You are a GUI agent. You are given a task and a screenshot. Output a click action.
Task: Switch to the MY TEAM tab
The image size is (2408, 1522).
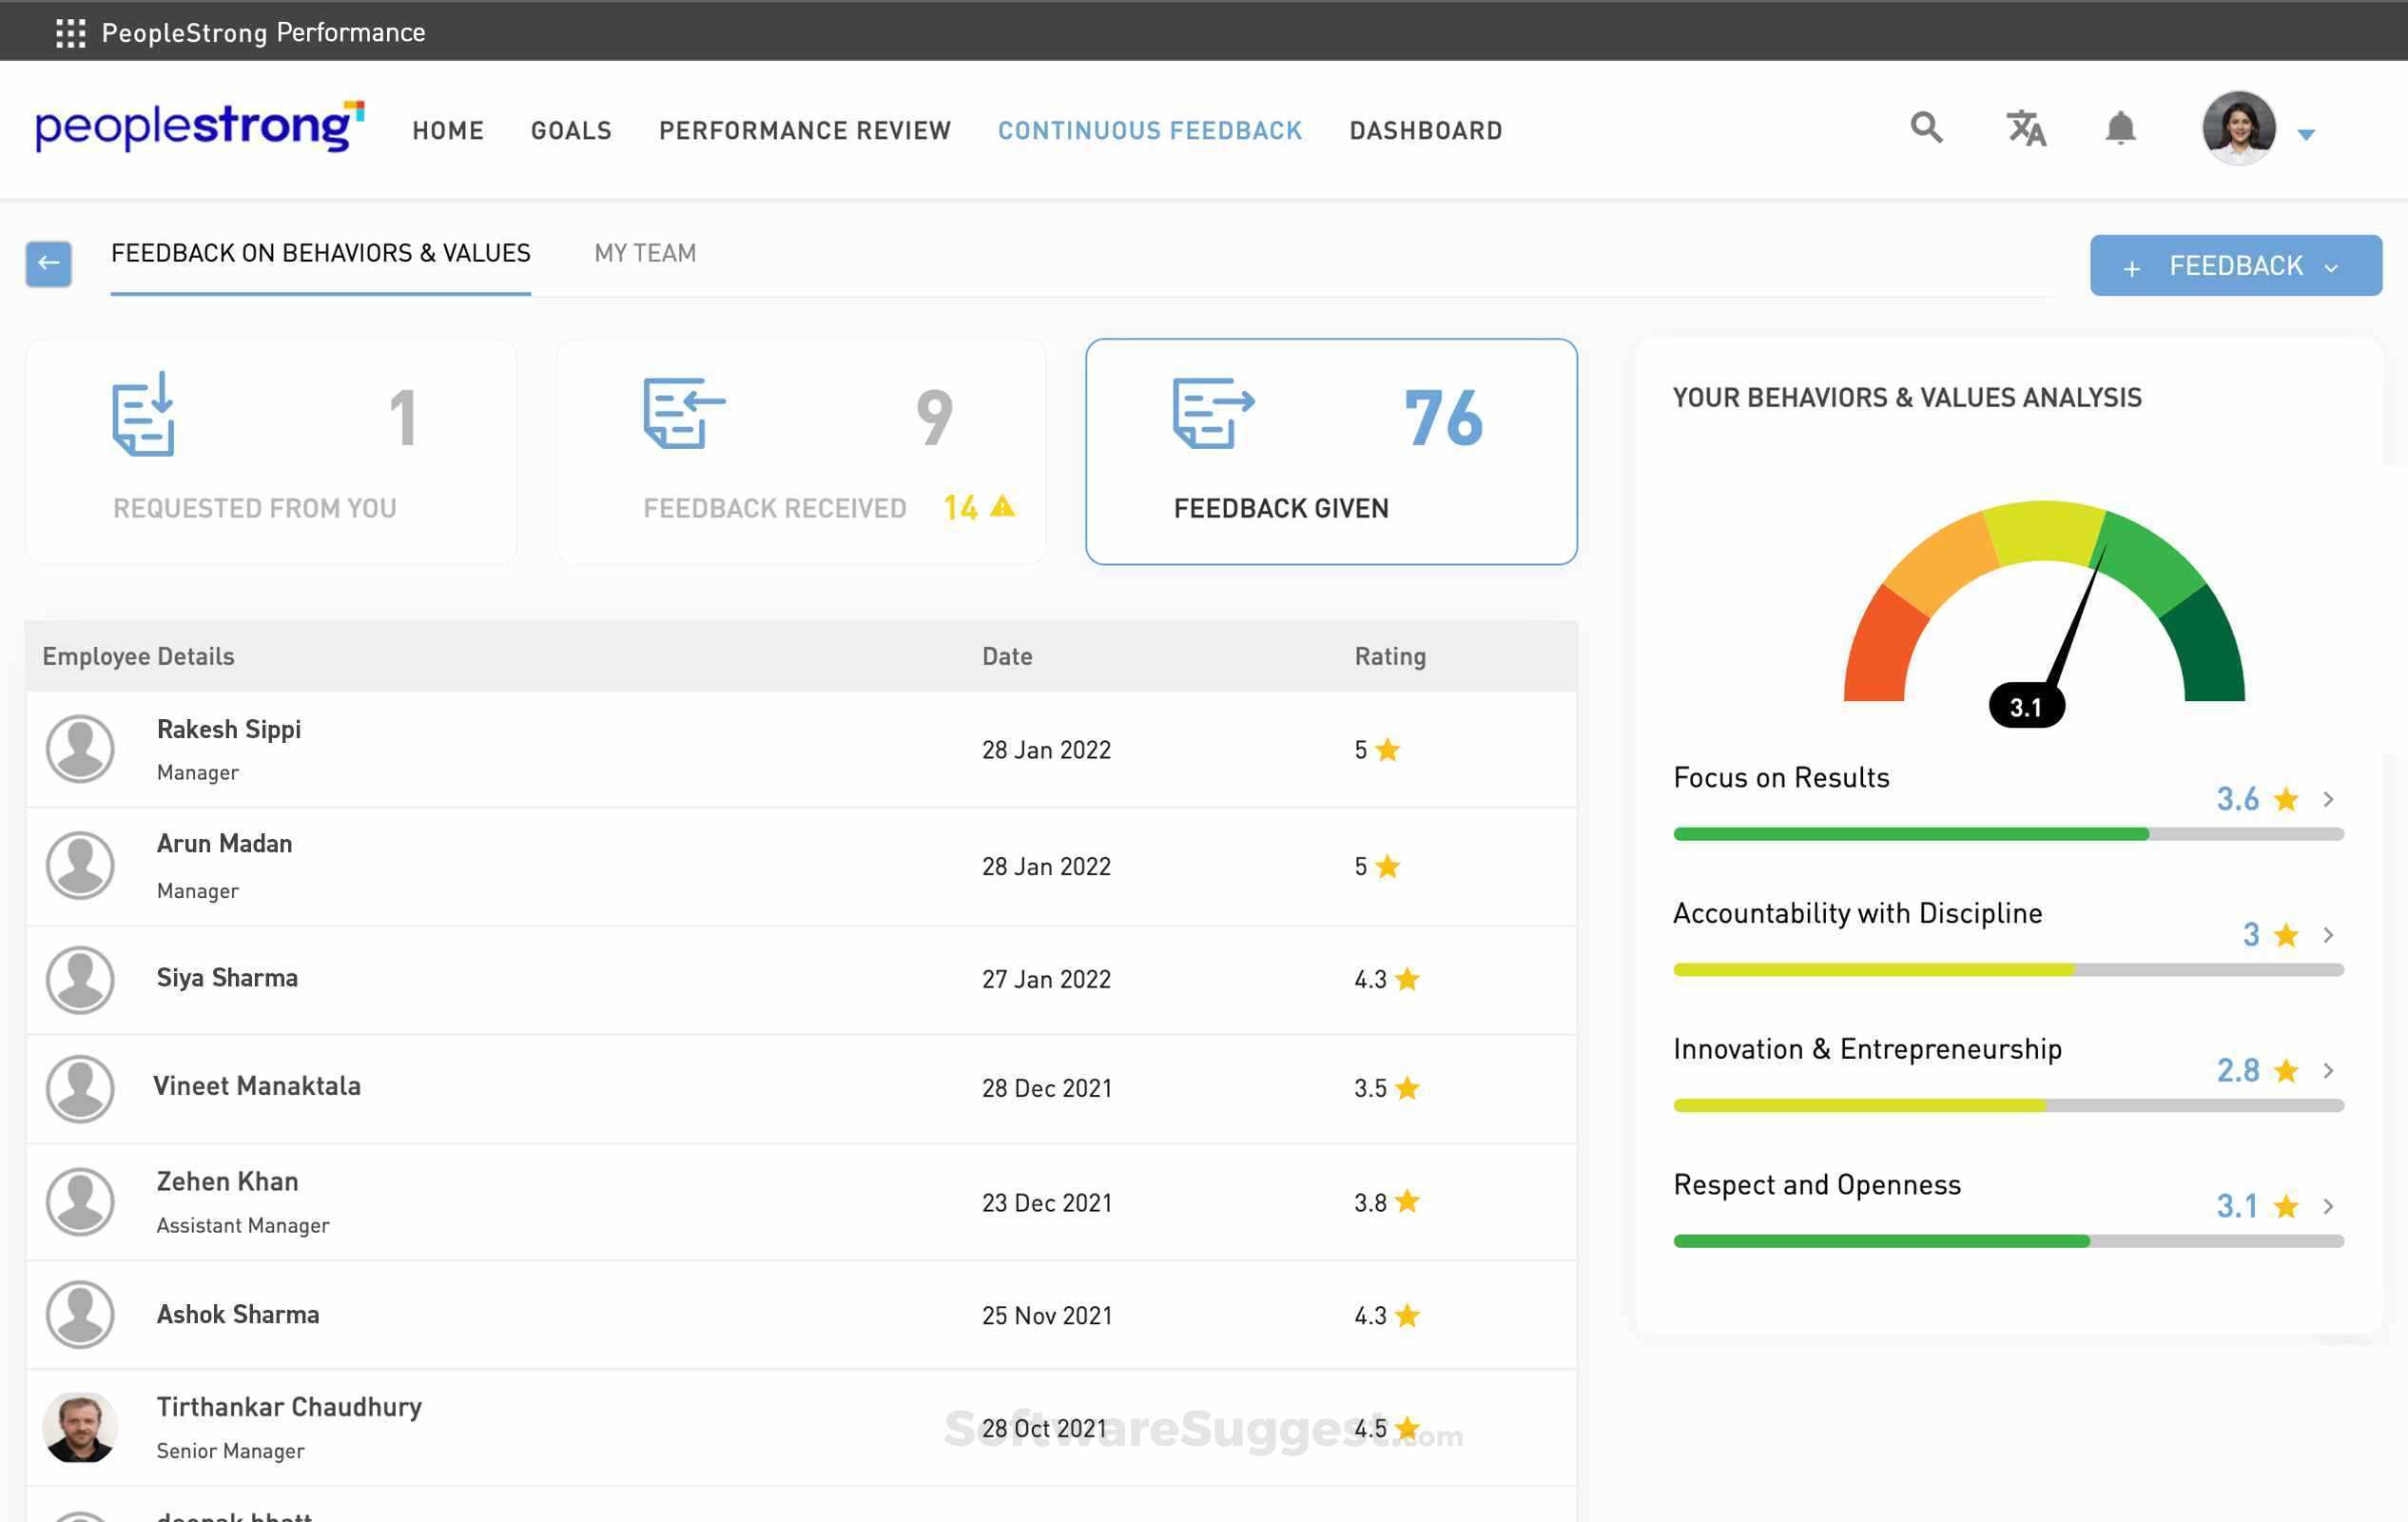pyautogui.click(x=645, y=253)
